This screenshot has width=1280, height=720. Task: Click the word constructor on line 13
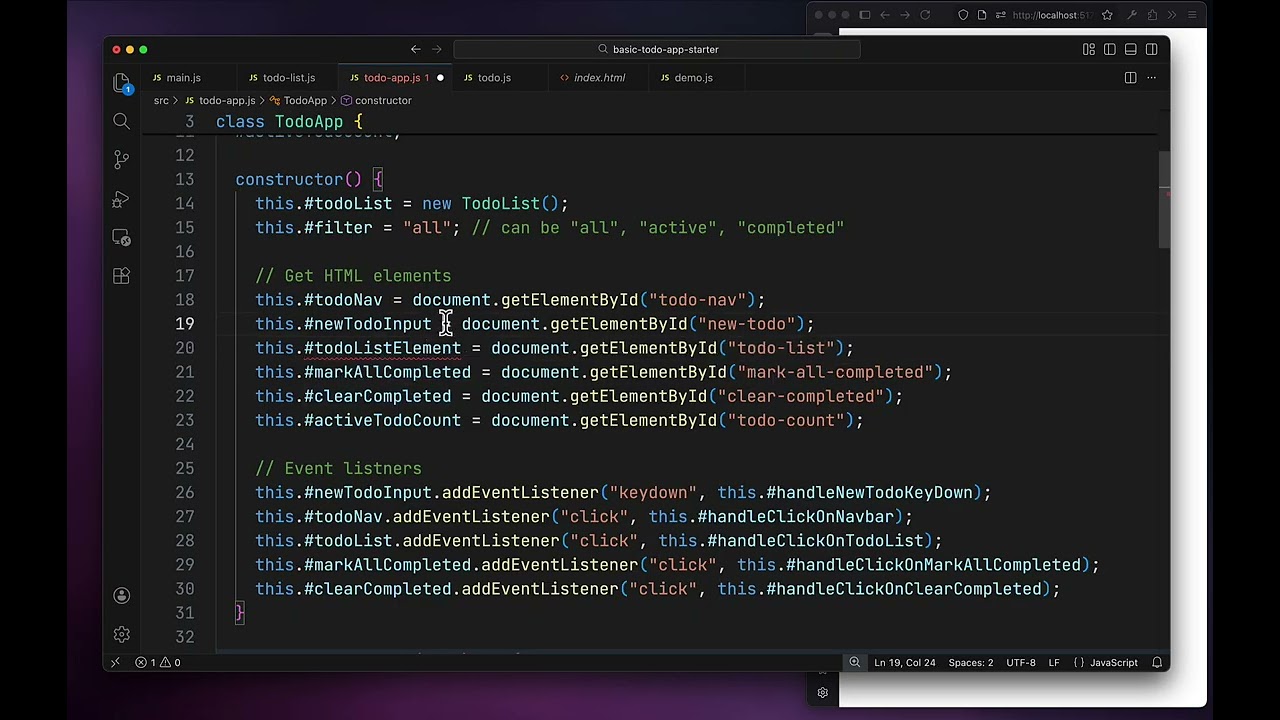pos(289,180)
